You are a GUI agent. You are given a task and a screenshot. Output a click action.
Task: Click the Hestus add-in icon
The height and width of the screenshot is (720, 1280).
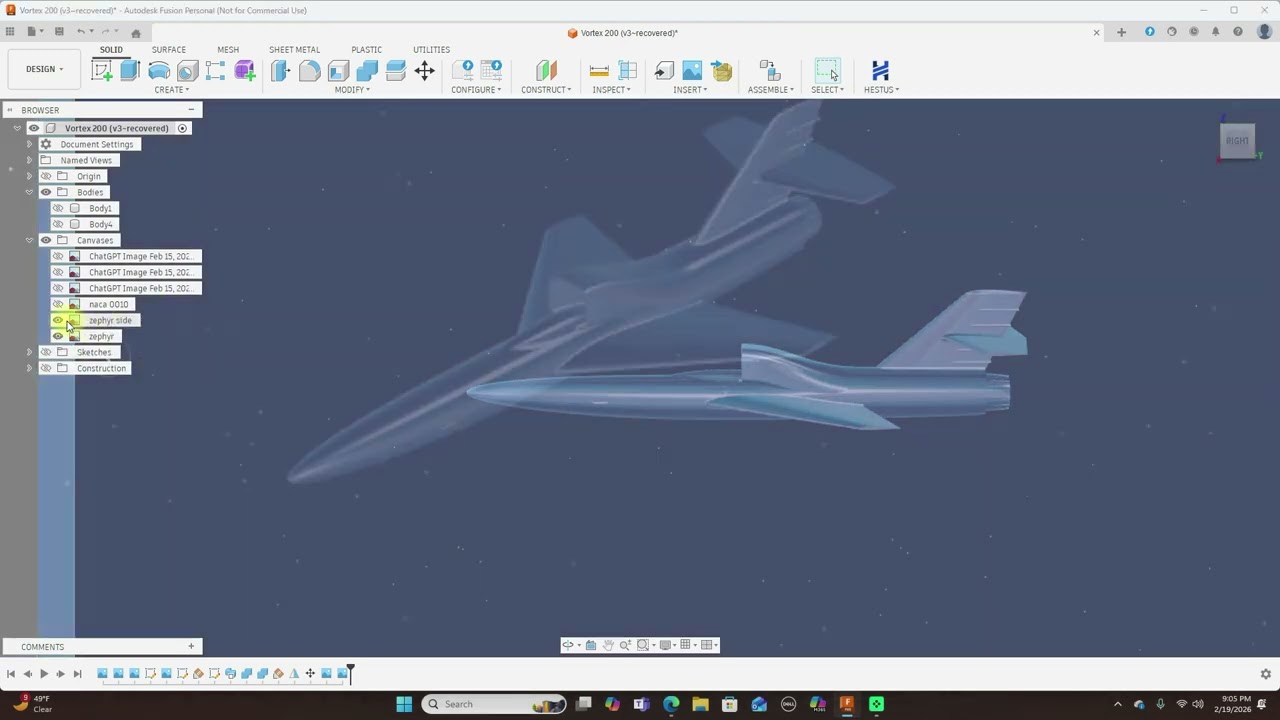click(x=881, y=70)
